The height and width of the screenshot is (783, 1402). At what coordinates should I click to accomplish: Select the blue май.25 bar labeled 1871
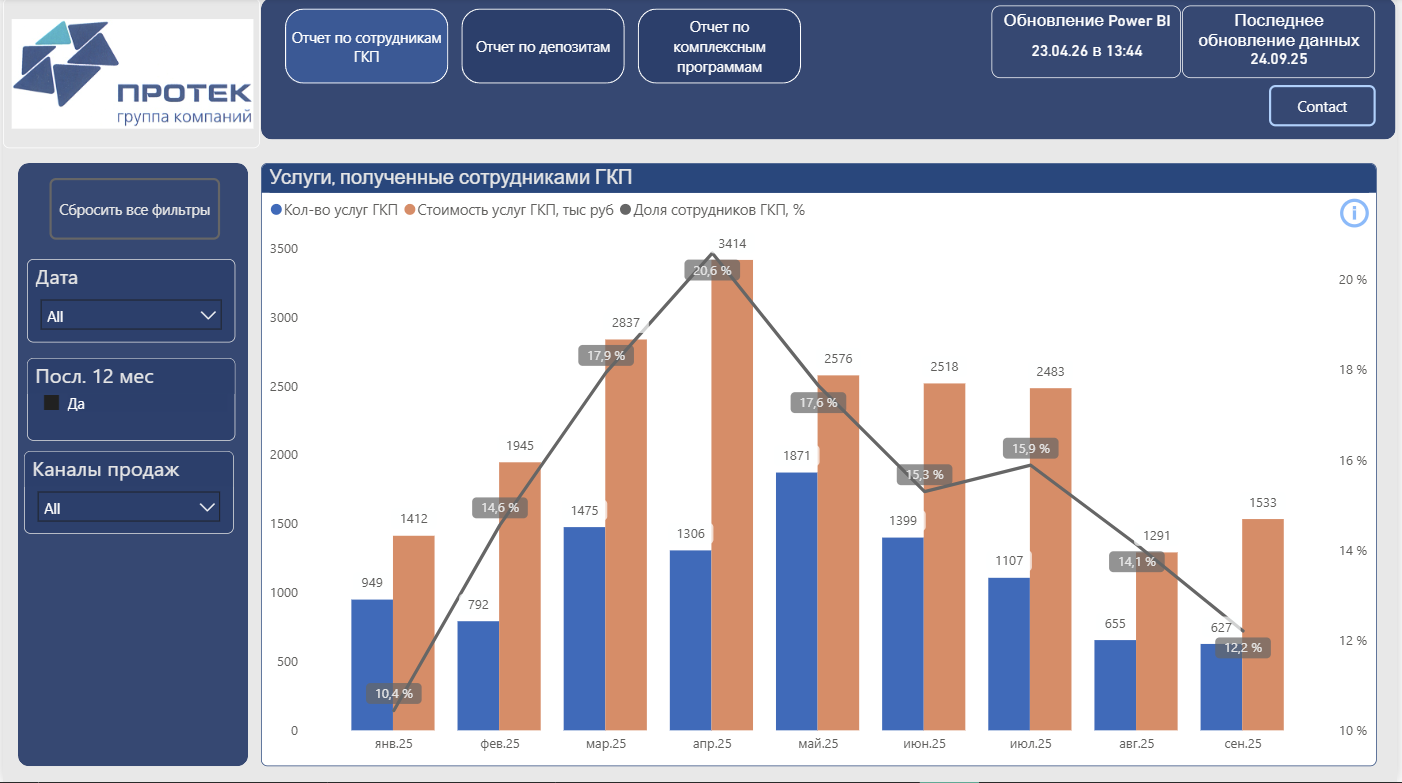click(x=796, y=600)
